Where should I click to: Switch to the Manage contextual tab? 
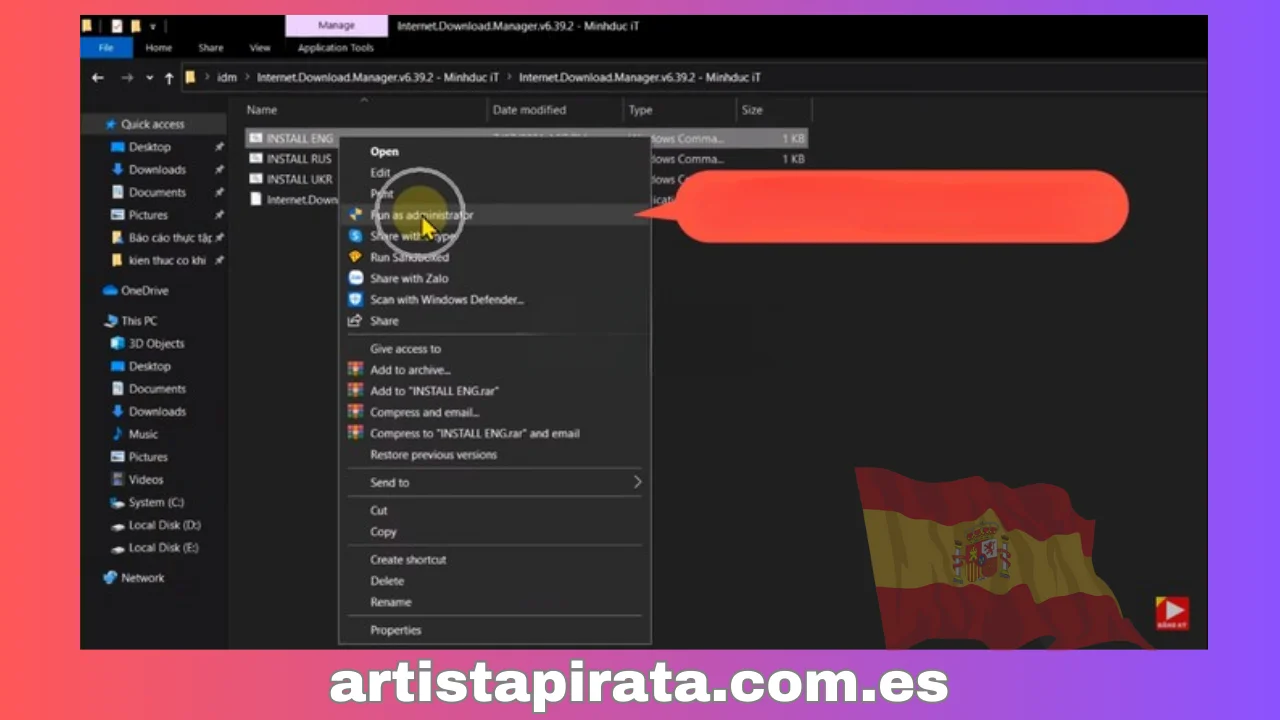tap(336, 26)
